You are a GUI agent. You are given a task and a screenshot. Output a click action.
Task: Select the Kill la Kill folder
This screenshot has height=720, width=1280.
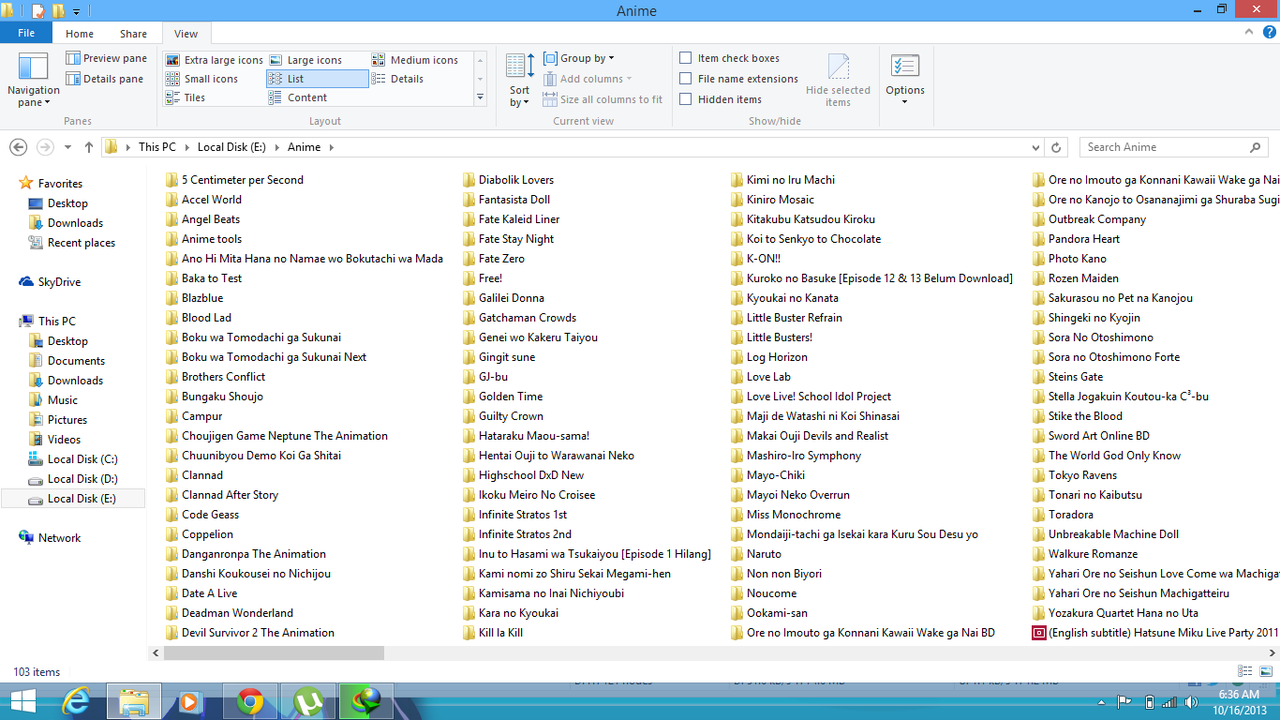tap(493, 633)
